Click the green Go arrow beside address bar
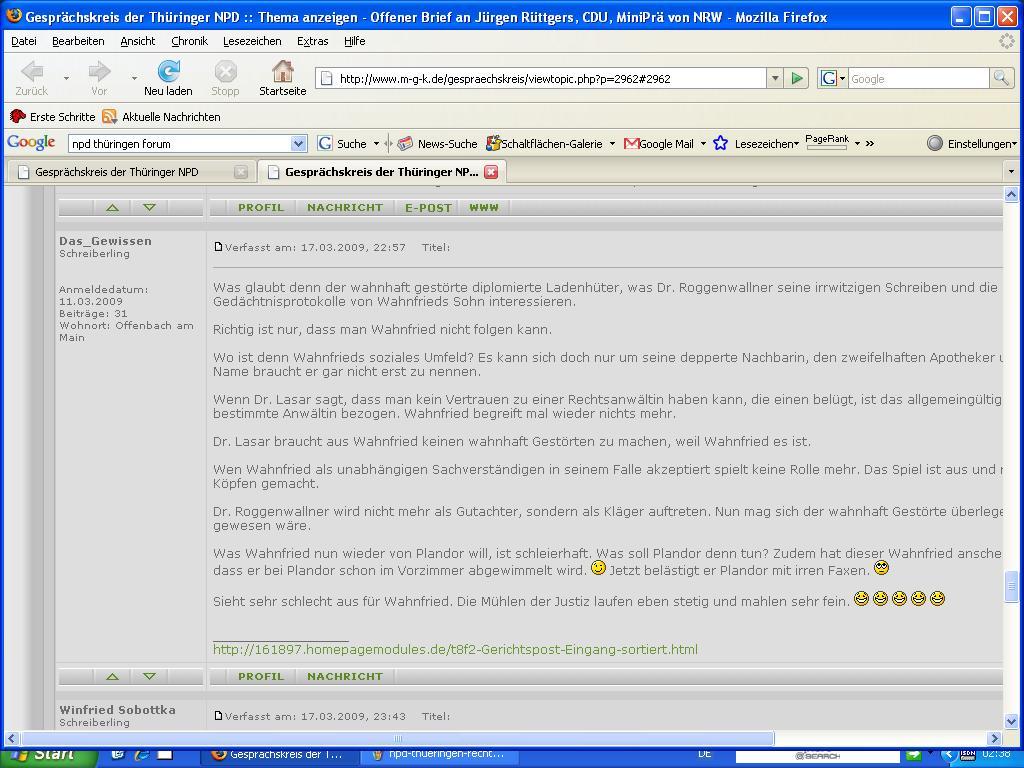The height and width of the screenshot is (768, 1024). [x=796, y=78]
